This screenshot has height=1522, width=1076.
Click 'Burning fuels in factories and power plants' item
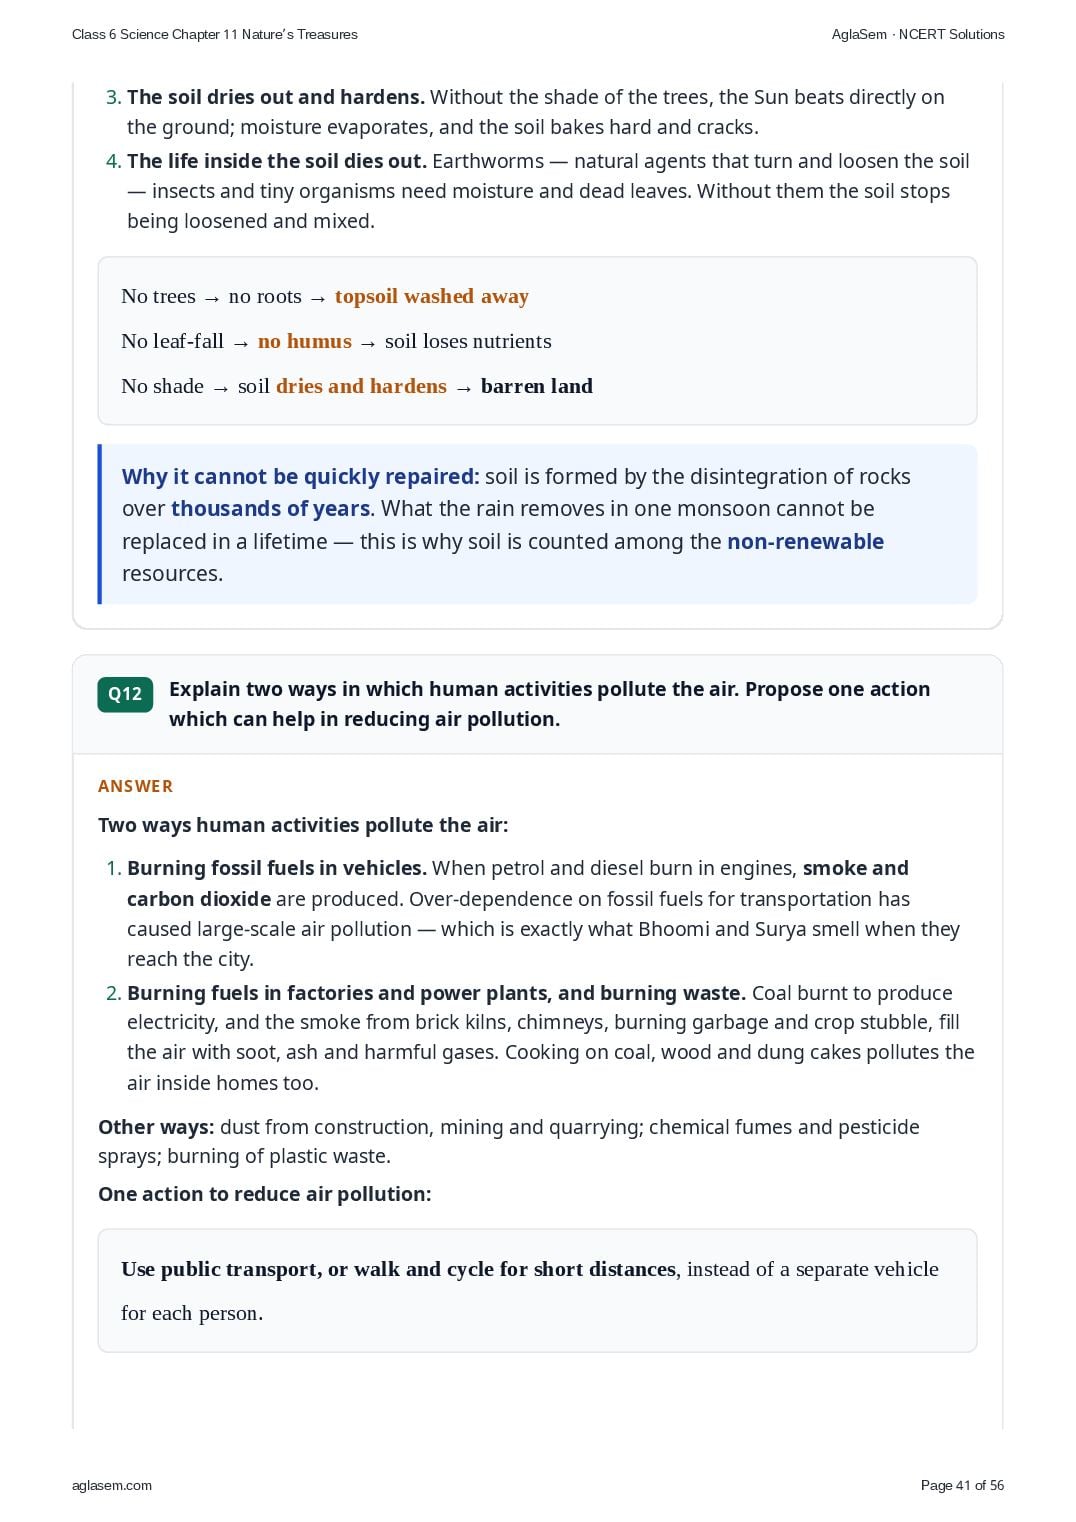point(436,993)
